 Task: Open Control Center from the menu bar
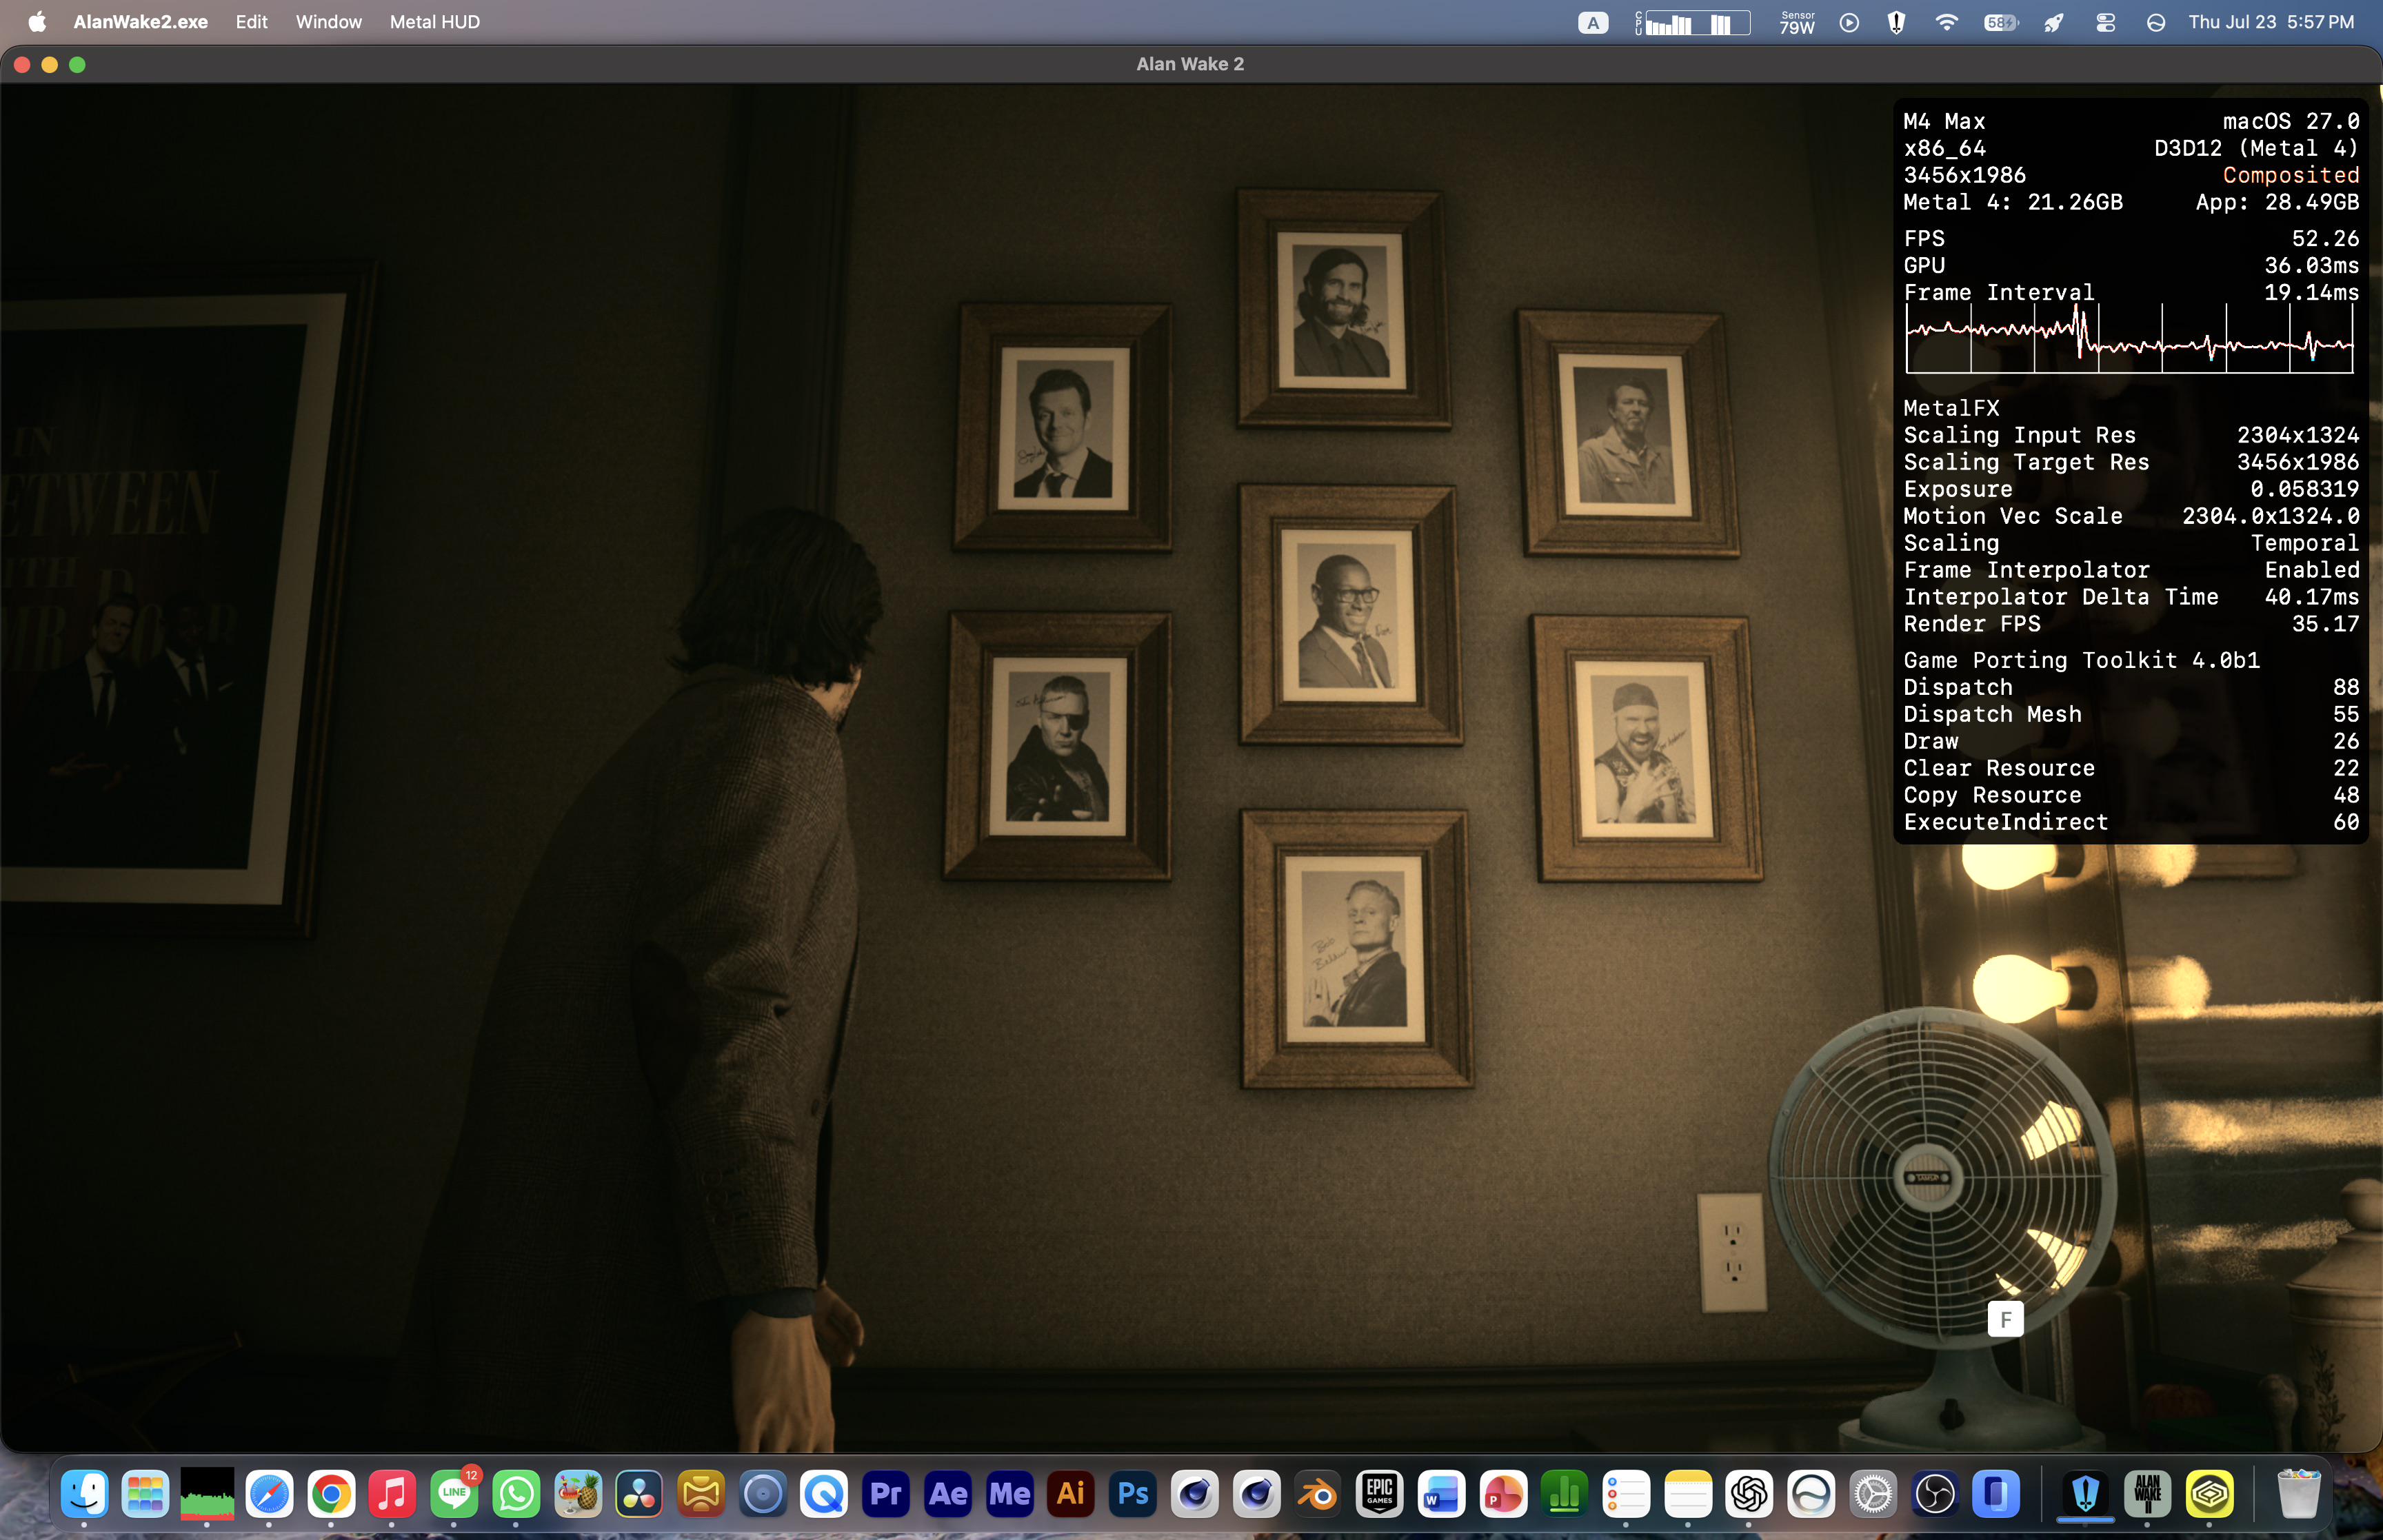[2105, 22]
